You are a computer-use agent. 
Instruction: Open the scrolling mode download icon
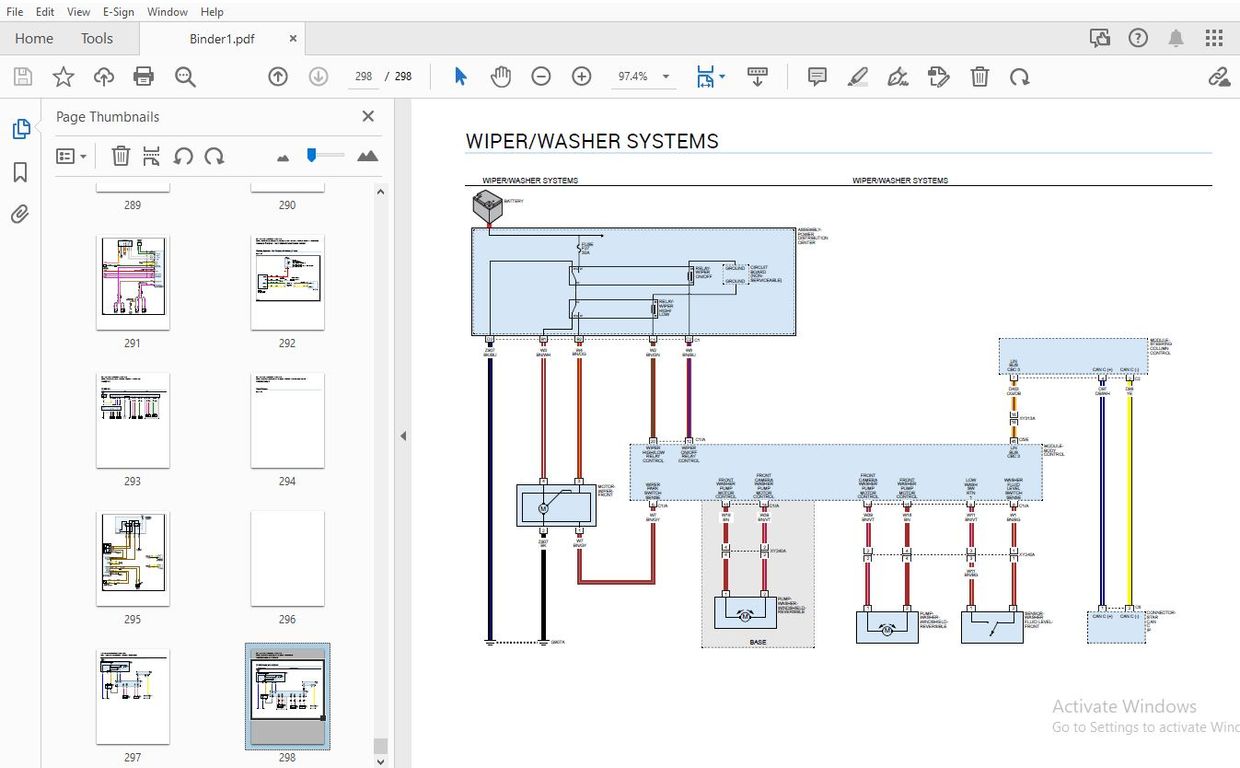[x=757, y=77]
